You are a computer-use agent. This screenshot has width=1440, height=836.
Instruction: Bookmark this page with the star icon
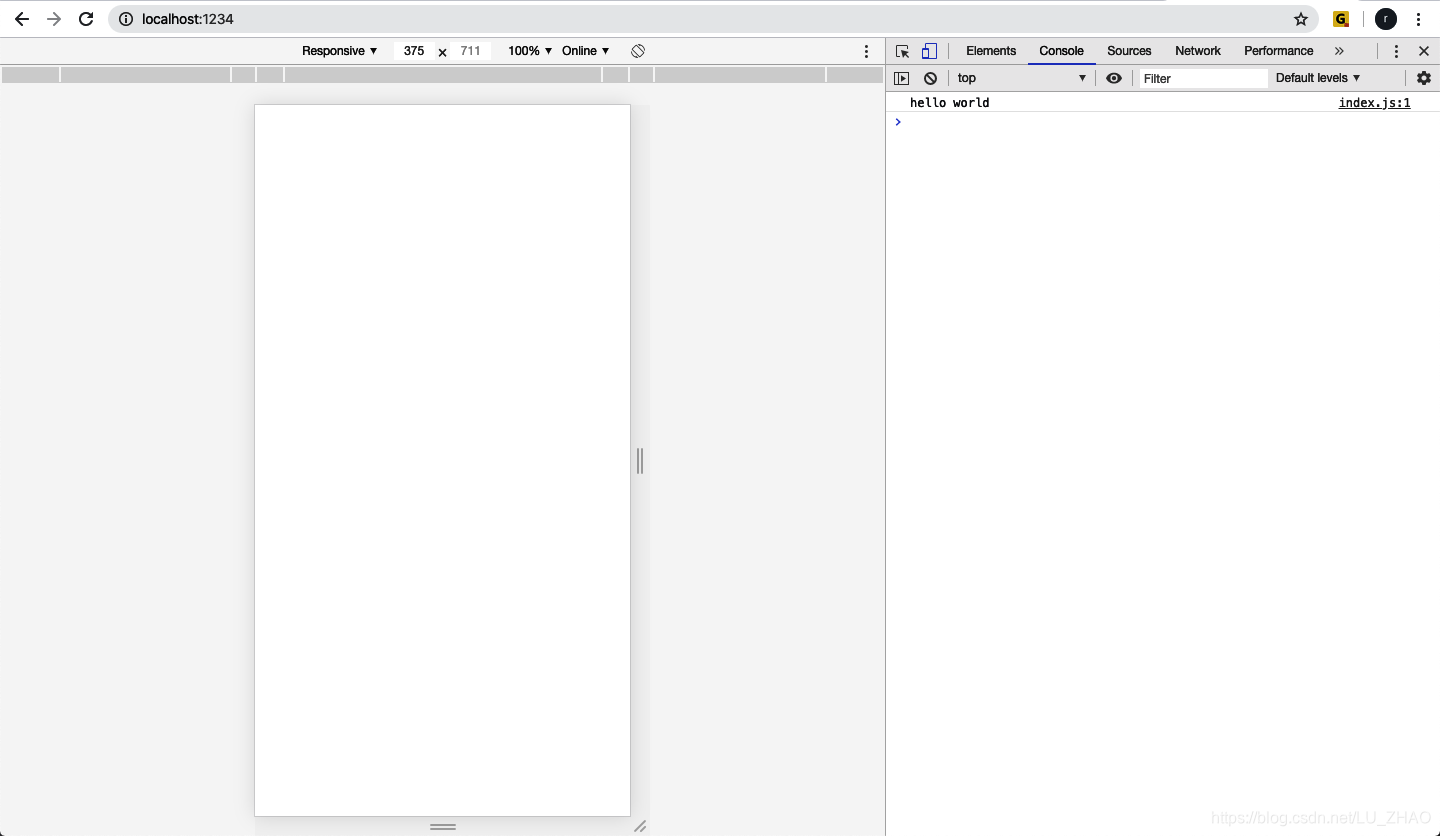[x=1301, y=19]
